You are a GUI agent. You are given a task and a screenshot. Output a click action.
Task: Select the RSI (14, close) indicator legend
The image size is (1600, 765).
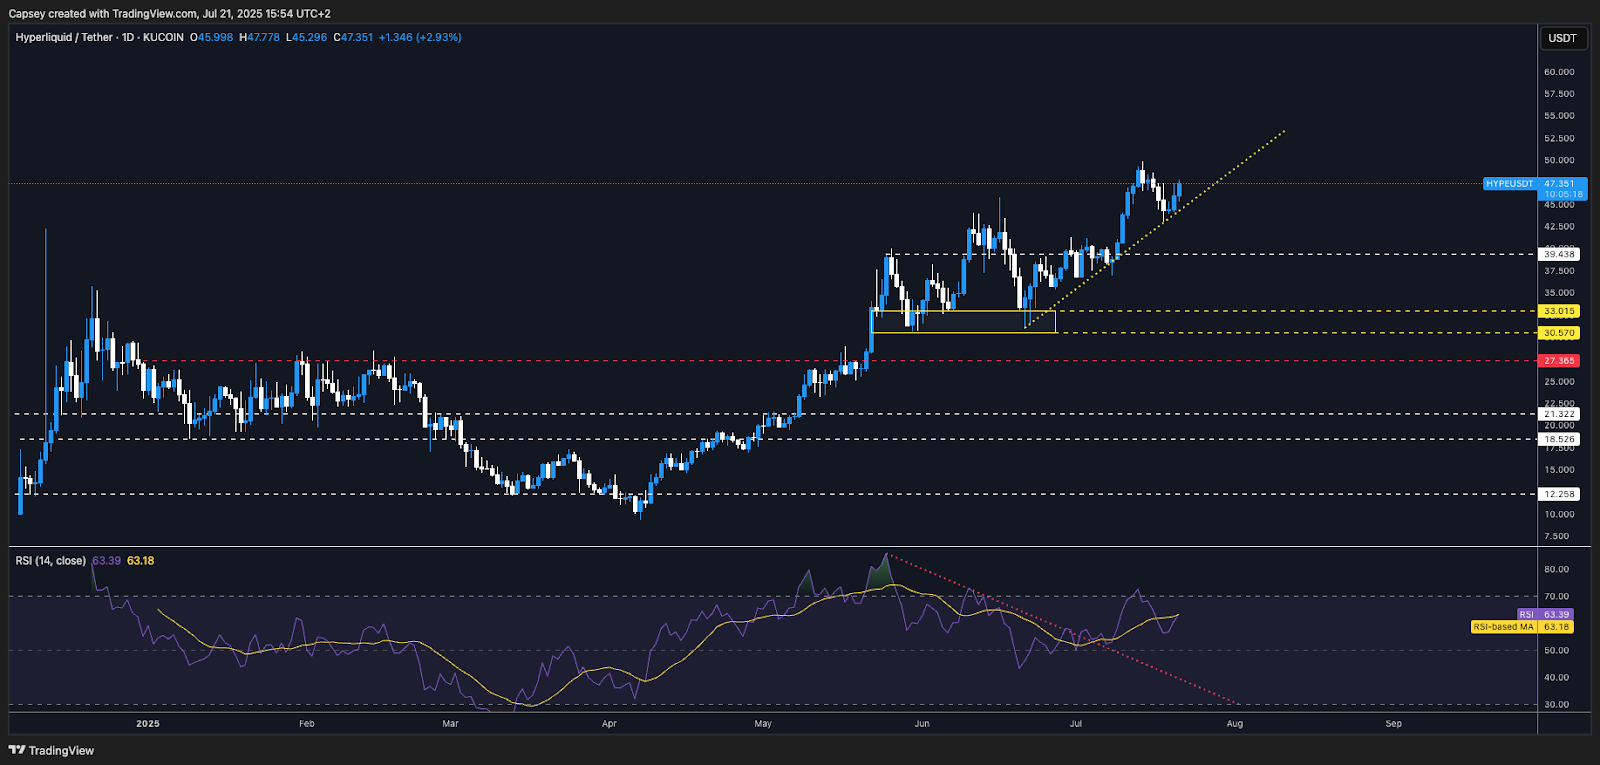tap(50, 561)
